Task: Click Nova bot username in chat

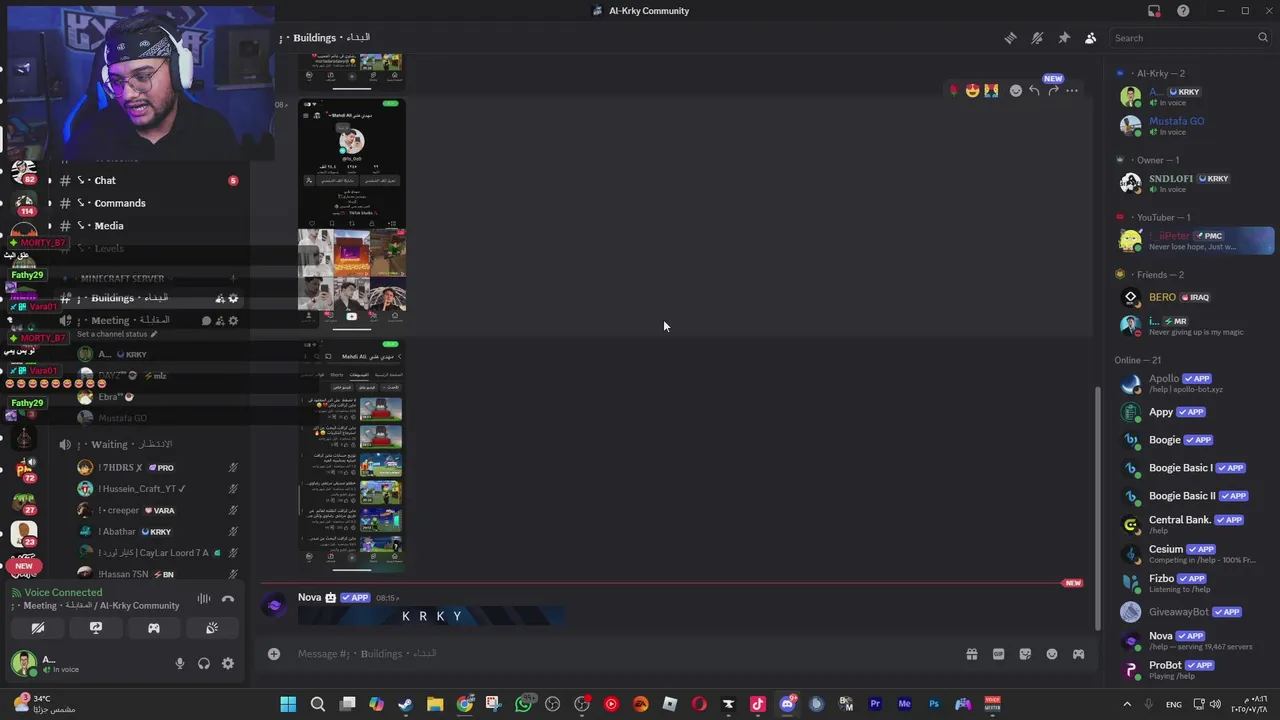Action: (x=309, y=597)
